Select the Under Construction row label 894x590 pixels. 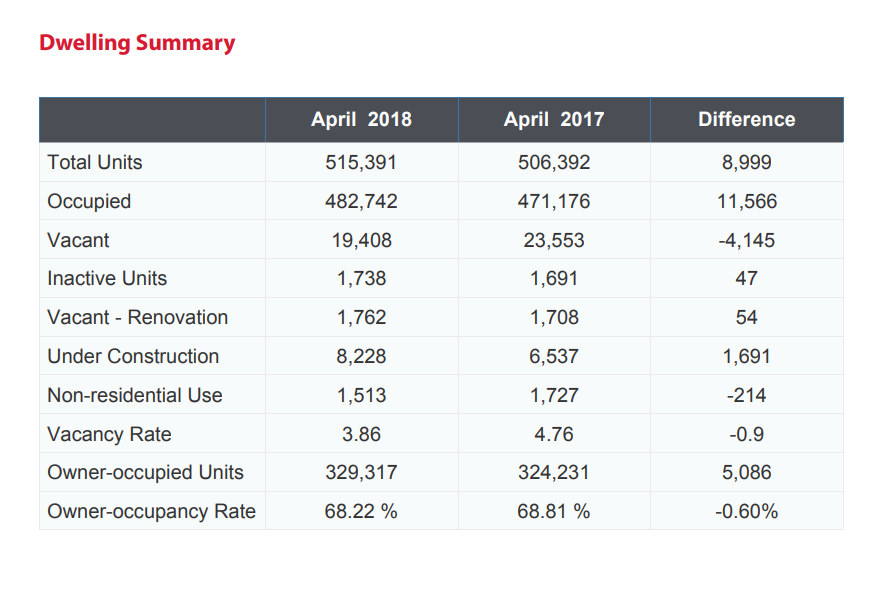(133, 356)
